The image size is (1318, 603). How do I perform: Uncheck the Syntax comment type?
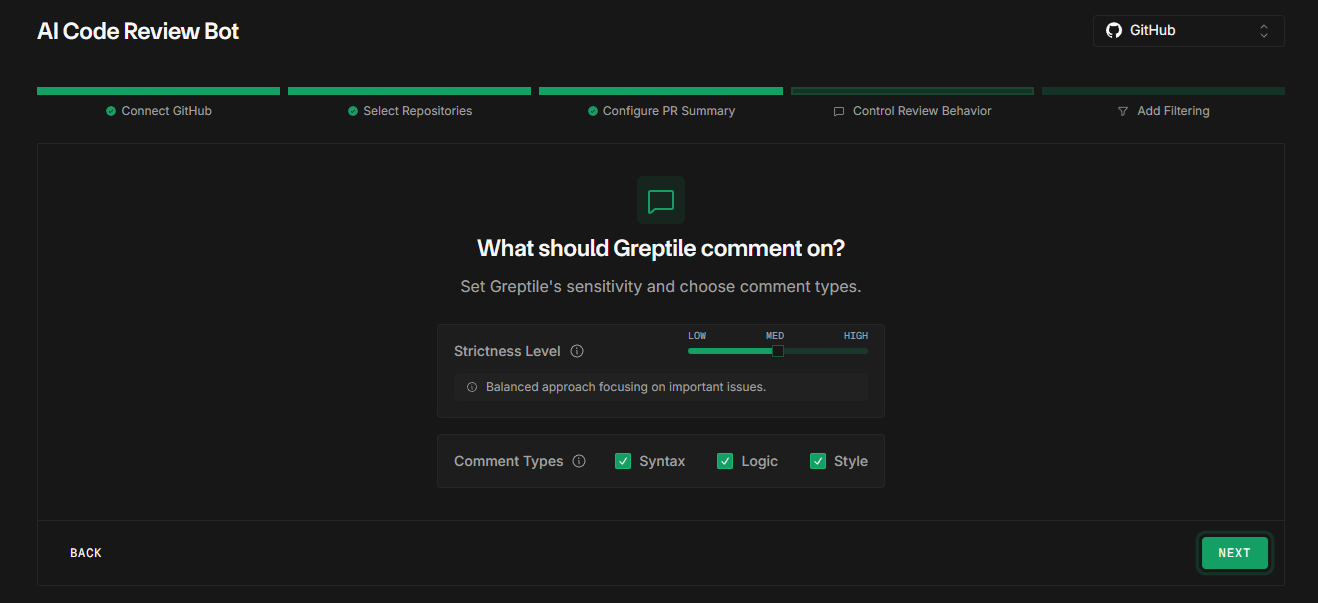pos(623,461)
